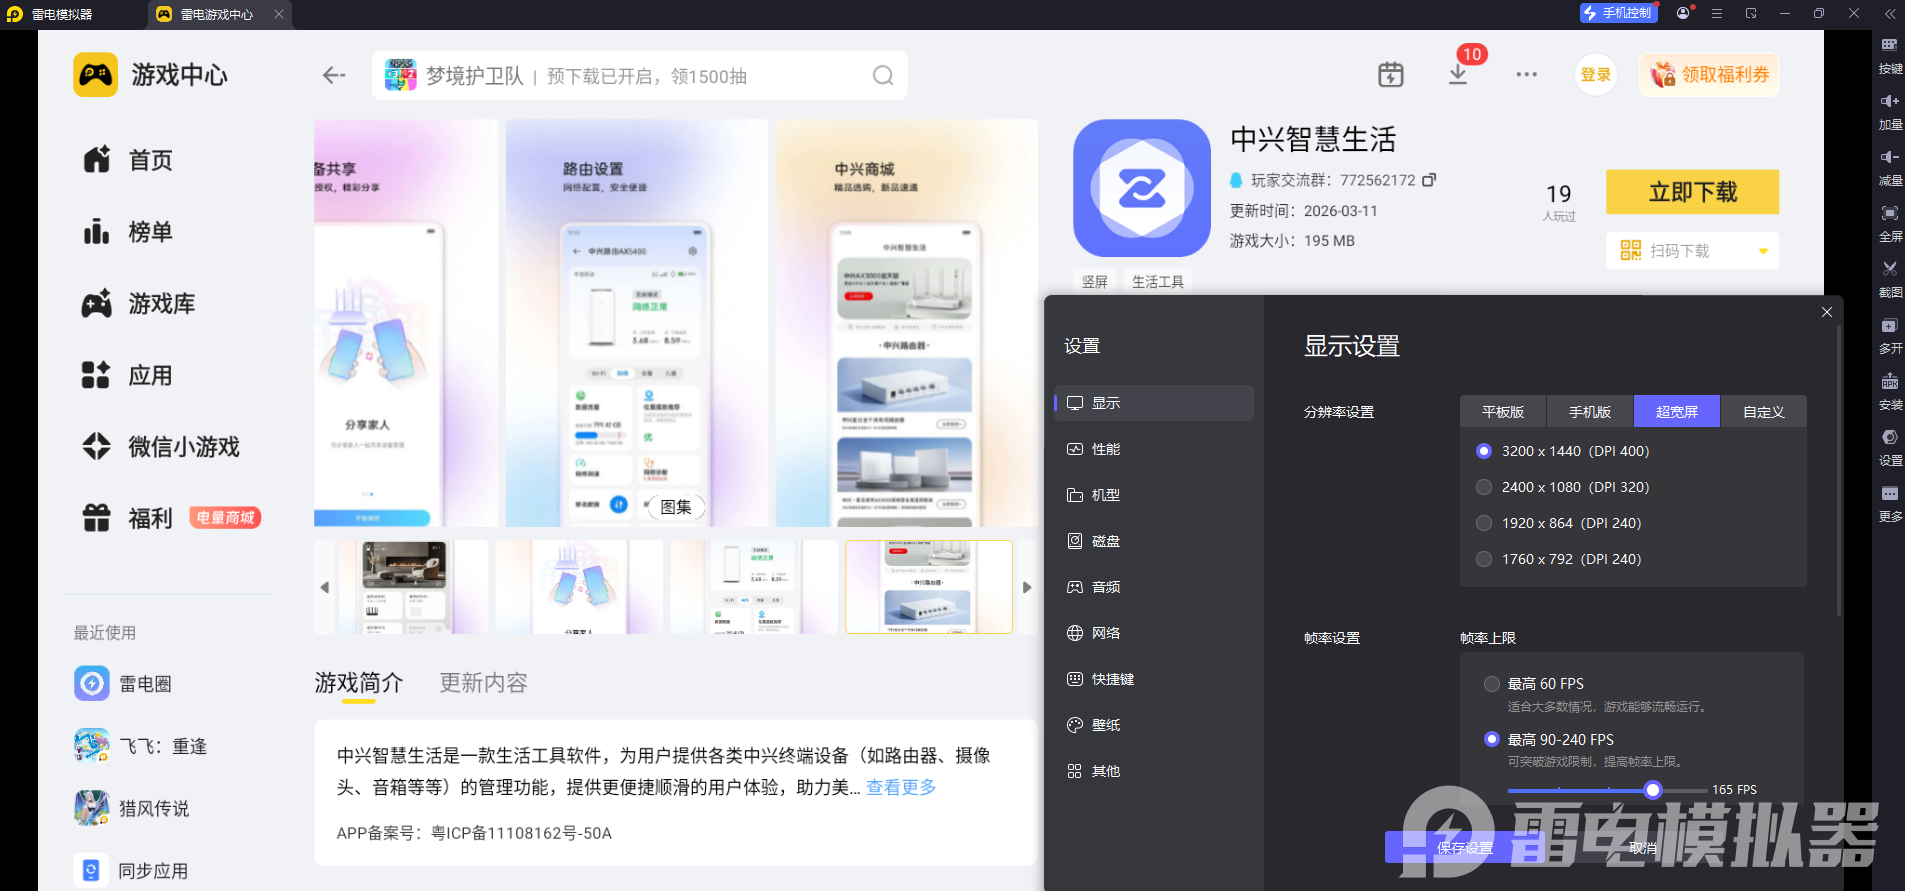Switch to the 自定义 resolution tab
The height and width of the screenshot is (891, 1905).
[x=1764, y=411]
